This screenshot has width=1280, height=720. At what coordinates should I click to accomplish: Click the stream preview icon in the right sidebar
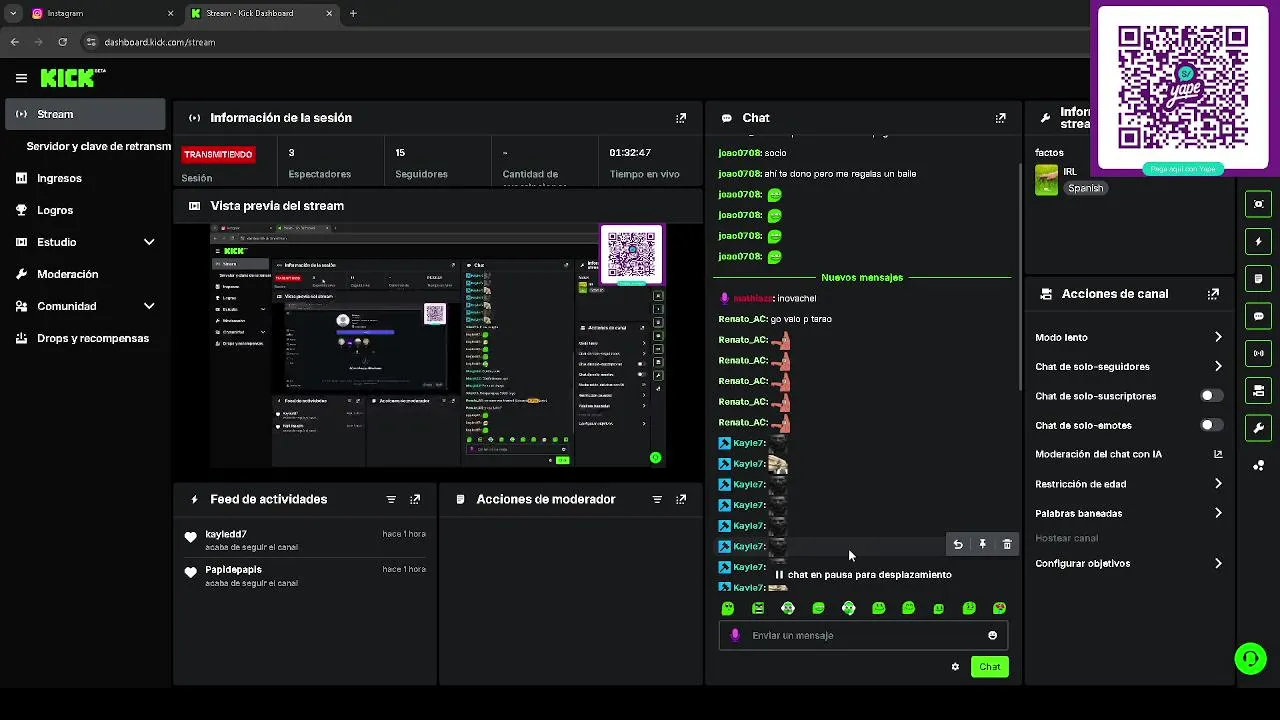click(1258, 204)
